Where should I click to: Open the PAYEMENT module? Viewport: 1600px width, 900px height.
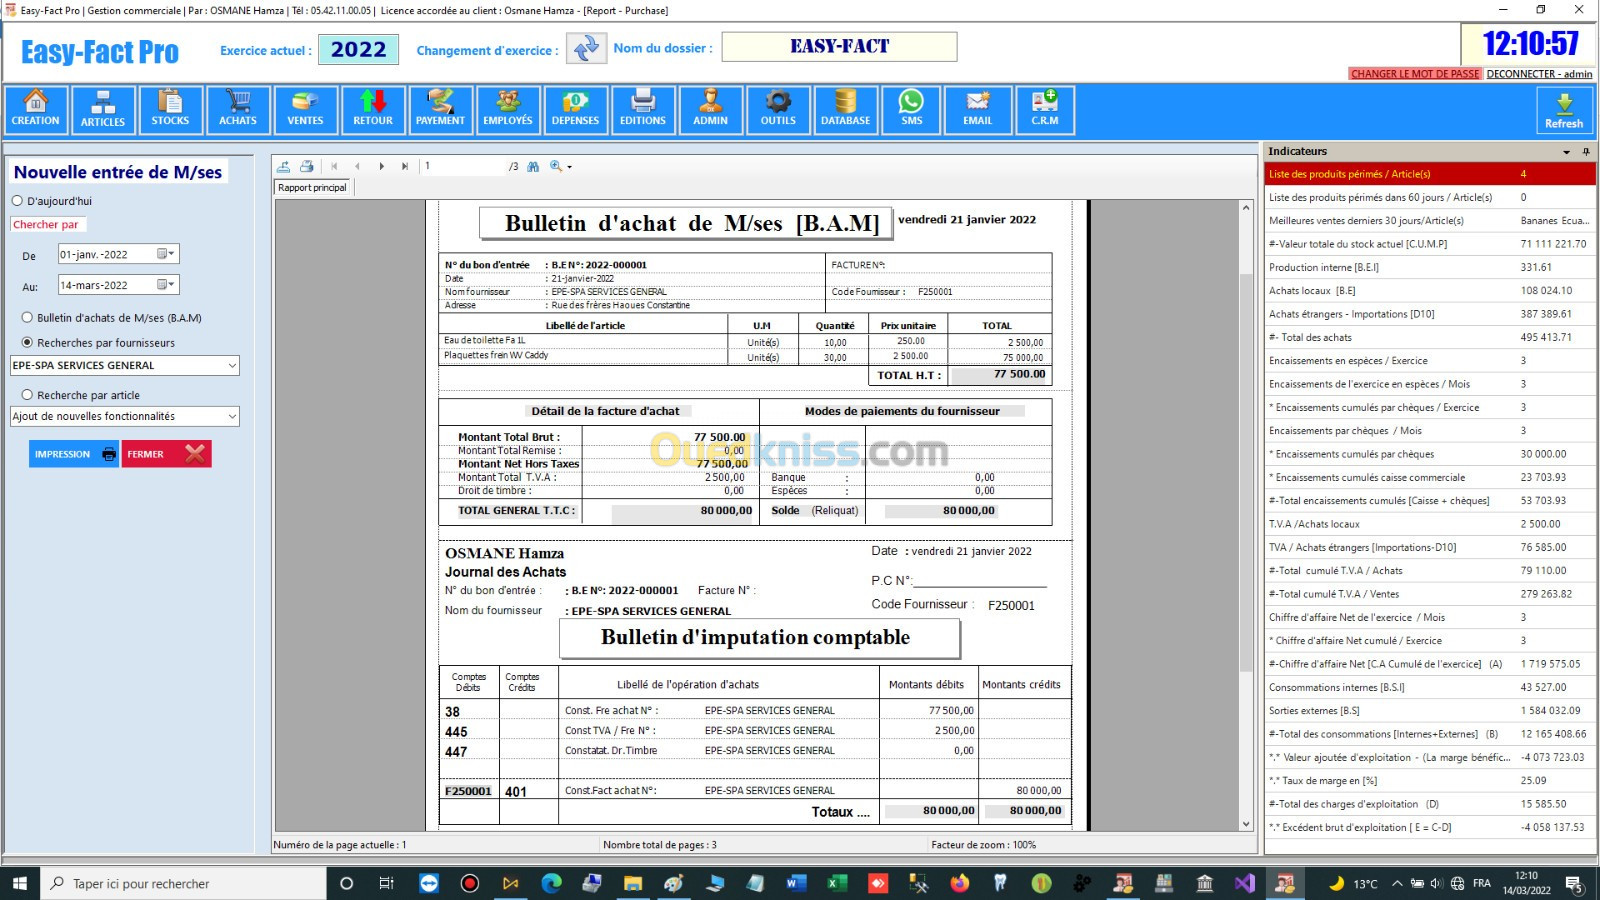point(440,110)
